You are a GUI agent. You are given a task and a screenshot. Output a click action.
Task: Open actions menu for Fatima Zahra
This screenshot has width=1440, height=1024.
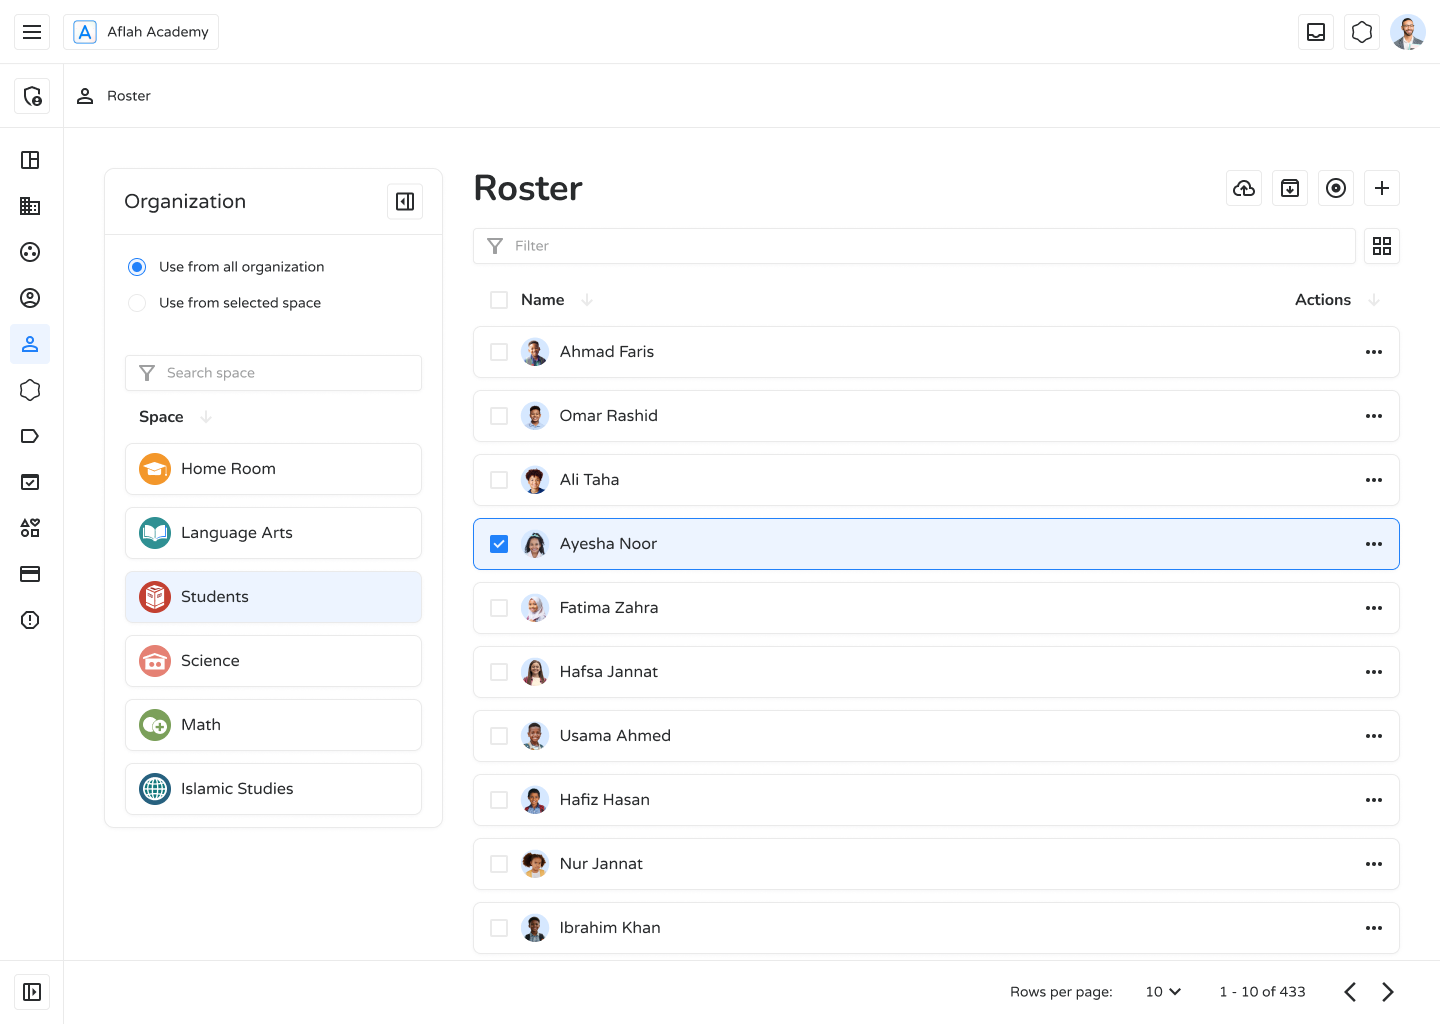pyautogui.click(x=1374, y=608)
